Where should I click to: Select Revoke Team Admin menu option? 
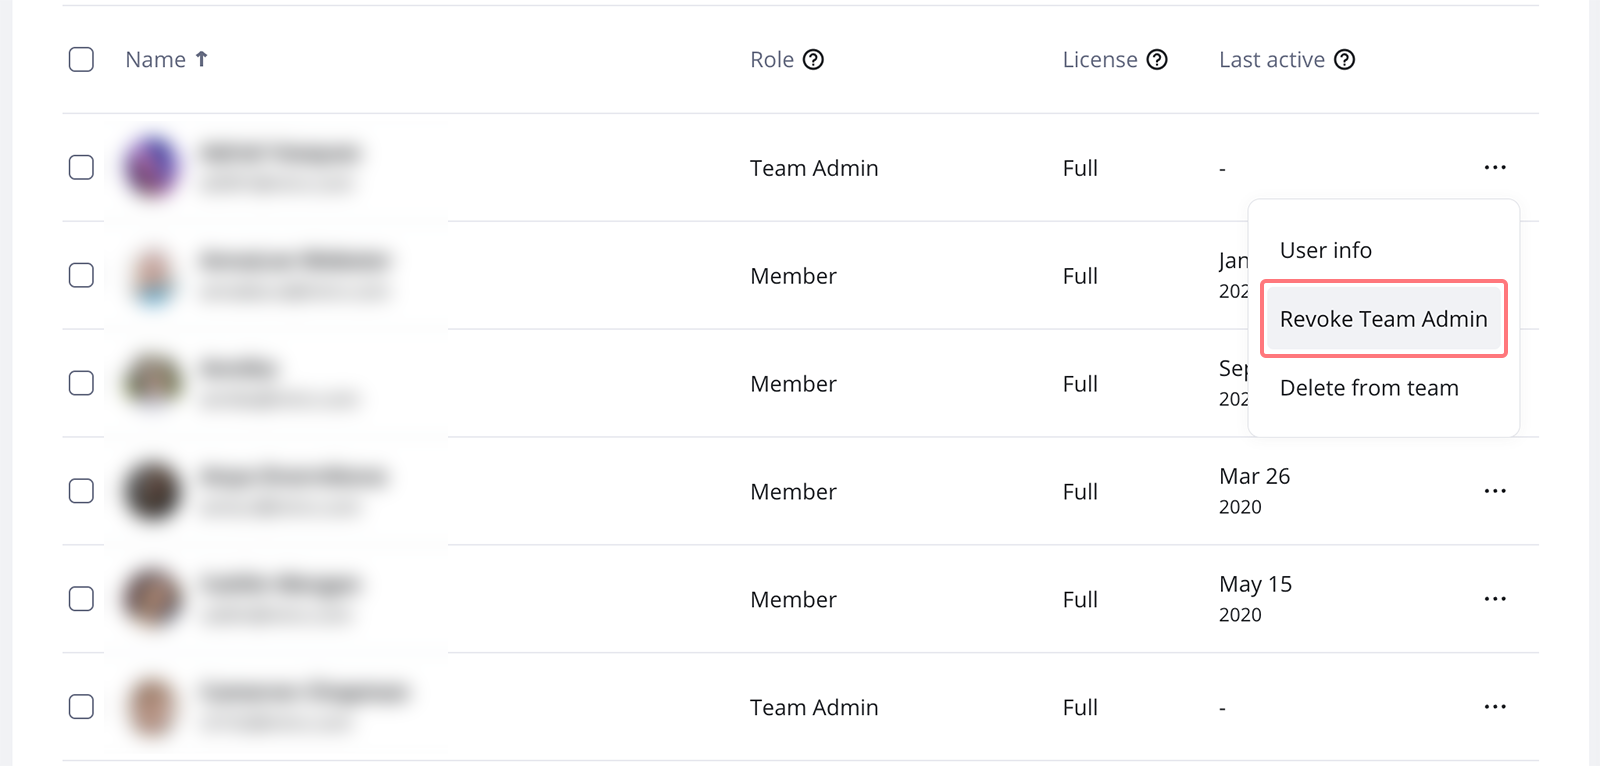(x=1383, y=319)
